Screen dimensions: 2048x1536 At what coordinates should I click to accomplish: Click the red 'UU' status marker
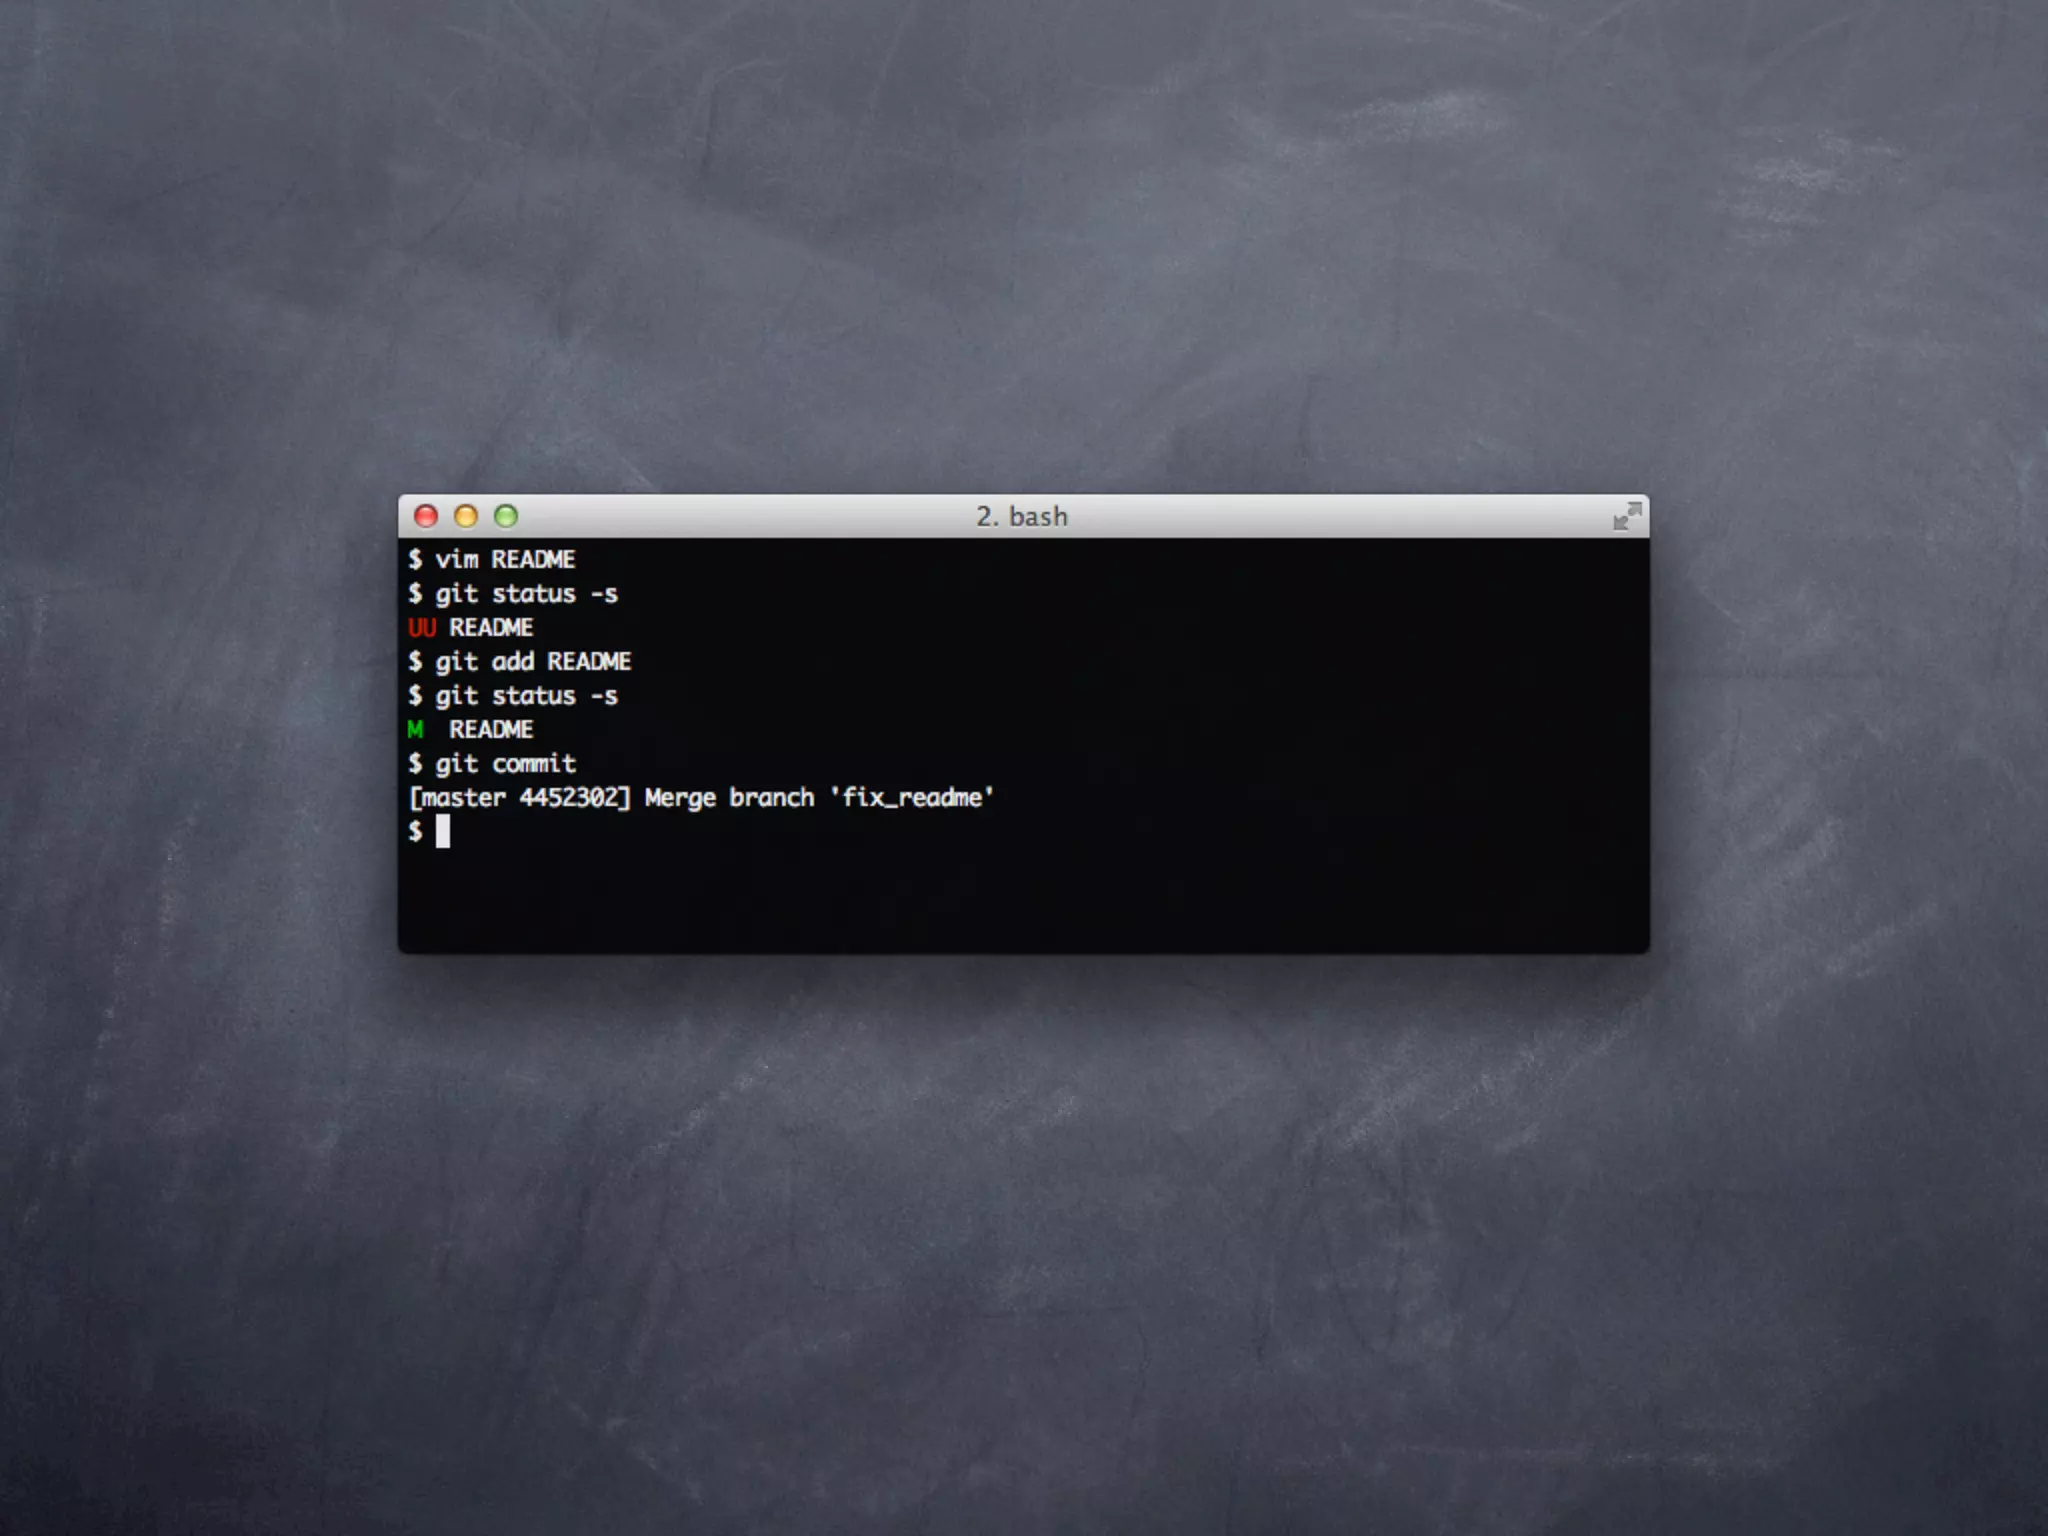pyautogui.click(x=421, y=628)
